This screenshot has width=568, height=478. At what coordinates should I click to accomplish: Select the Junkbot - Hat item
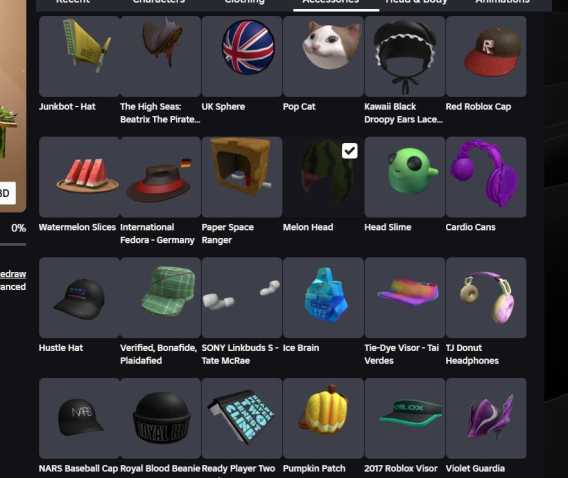79,56
